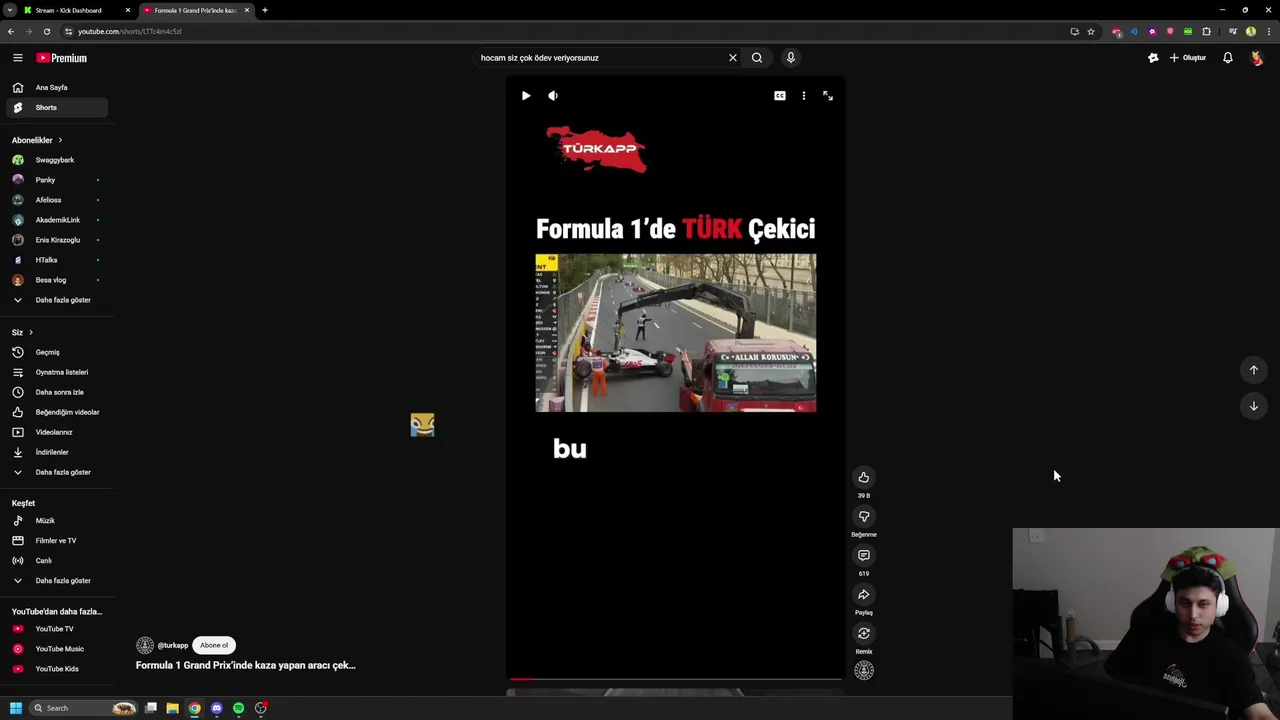1280x720 pixels.
Task: Mute the Shorts volume speaker icon
Action: pyautogui.click(x=553, y=96)
